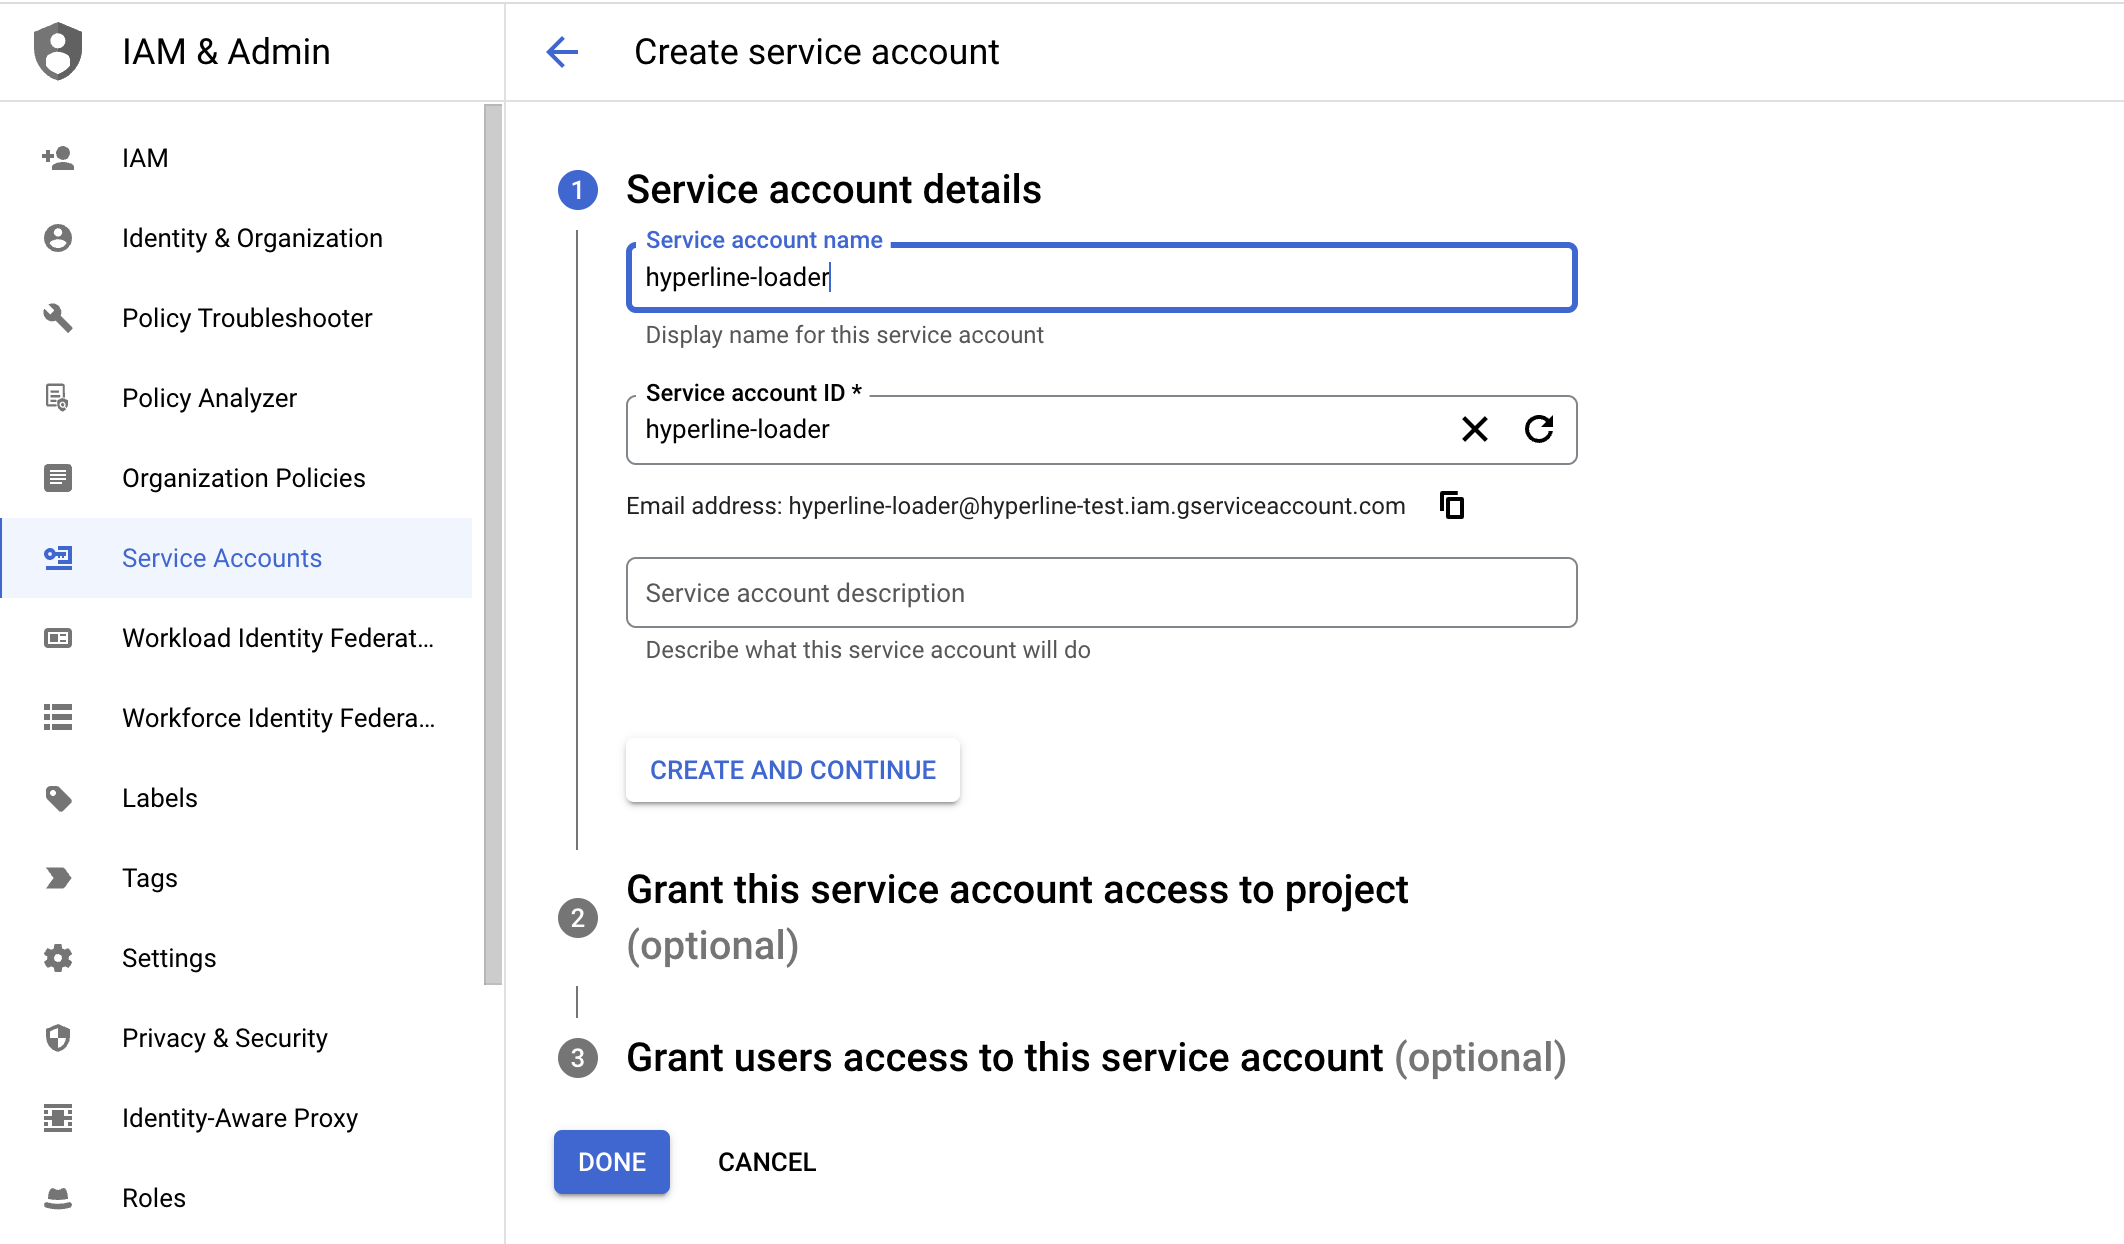Click the Labels tag icon
The image size is (2124, 1244).
click(x=58, y=798)
